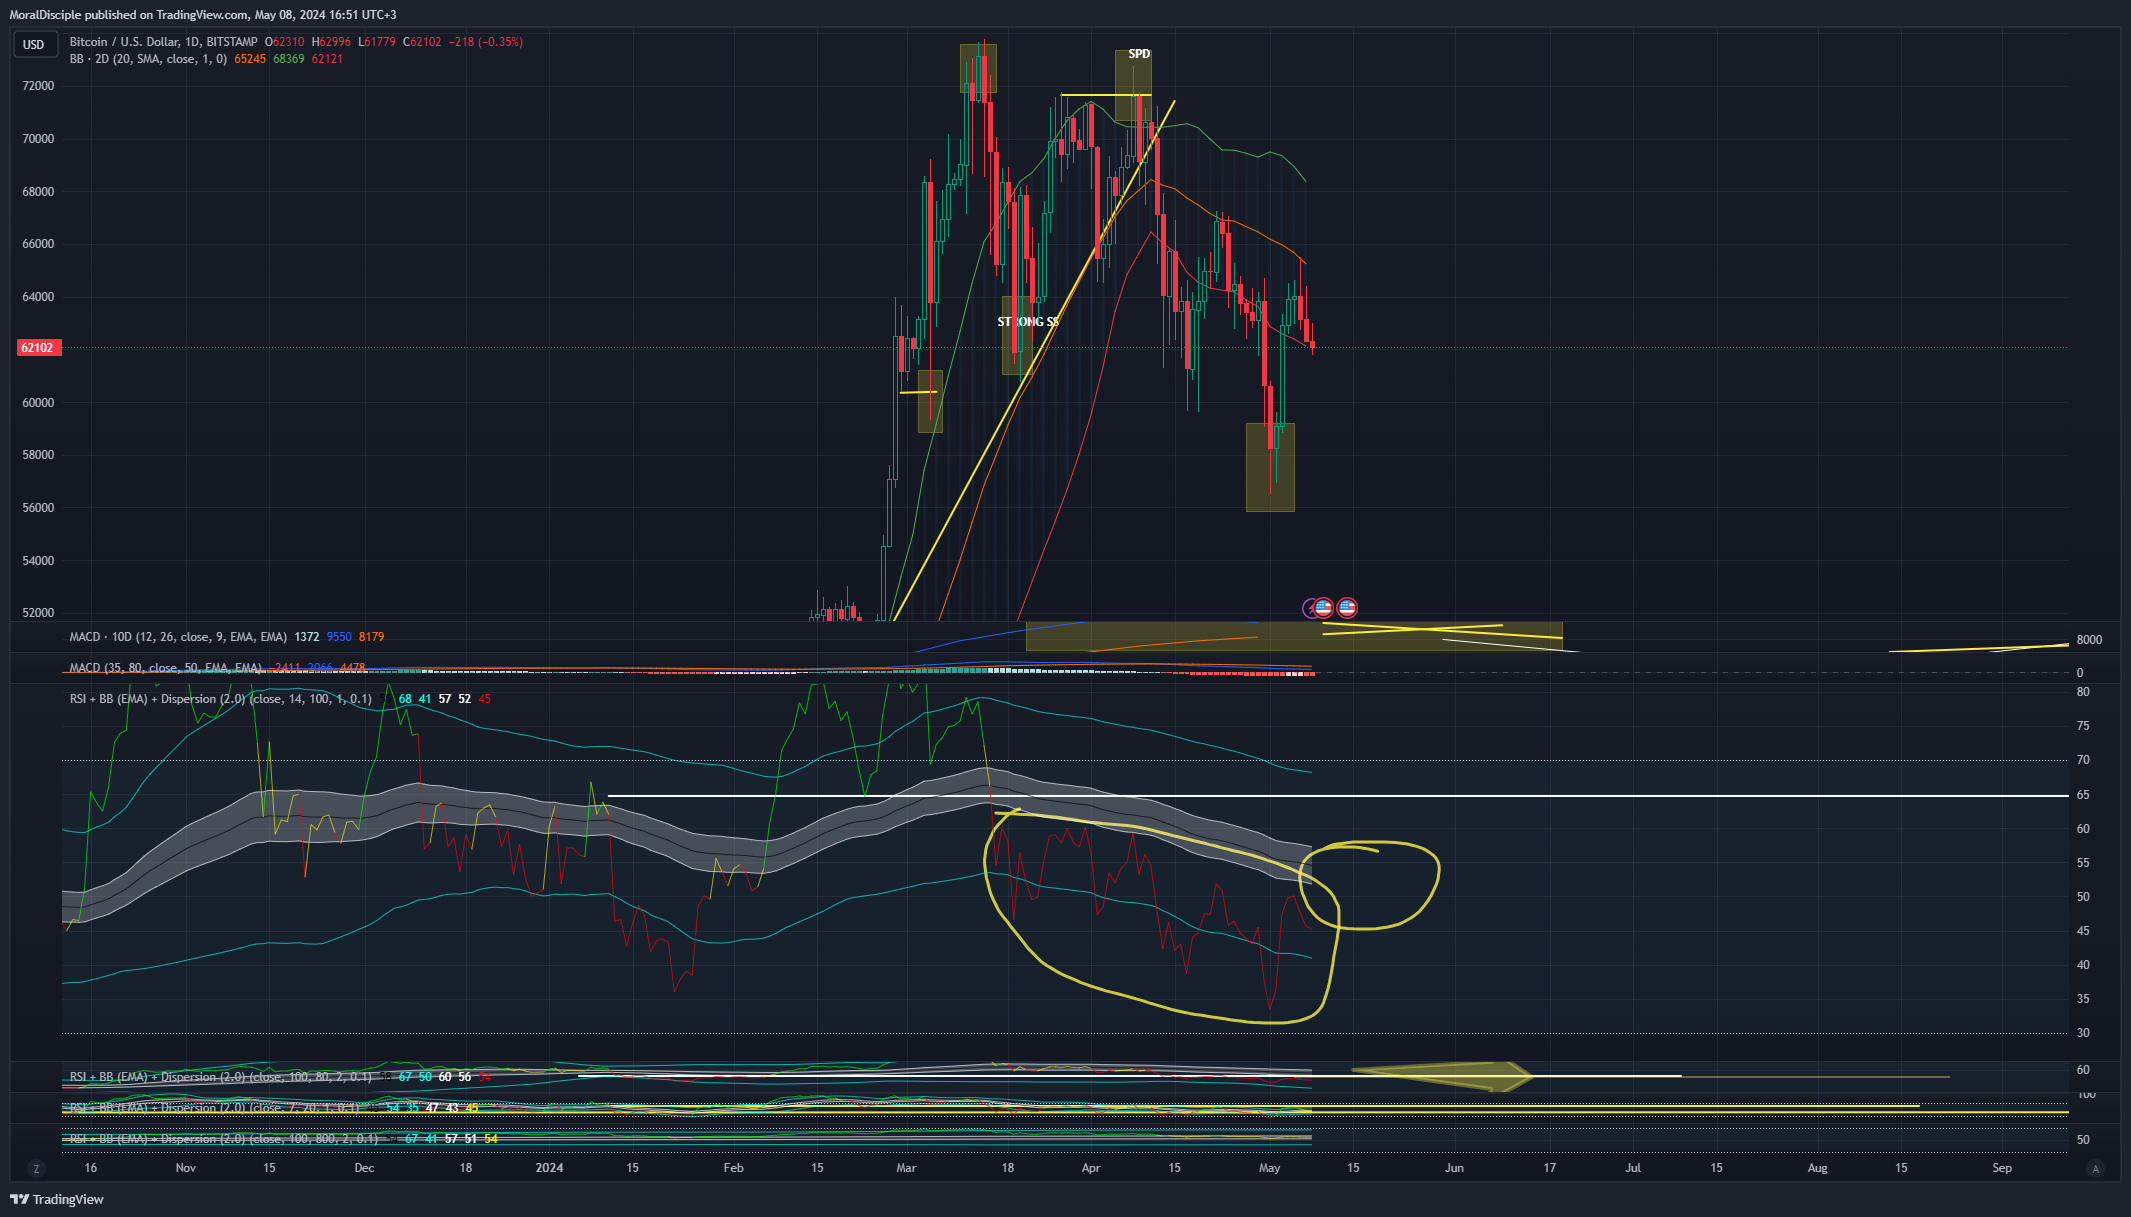Click the change value −218 (−0.35%)
The width and height of the screenshot is (2131, 1217).
pyautogui.click(x=486, y=42)
